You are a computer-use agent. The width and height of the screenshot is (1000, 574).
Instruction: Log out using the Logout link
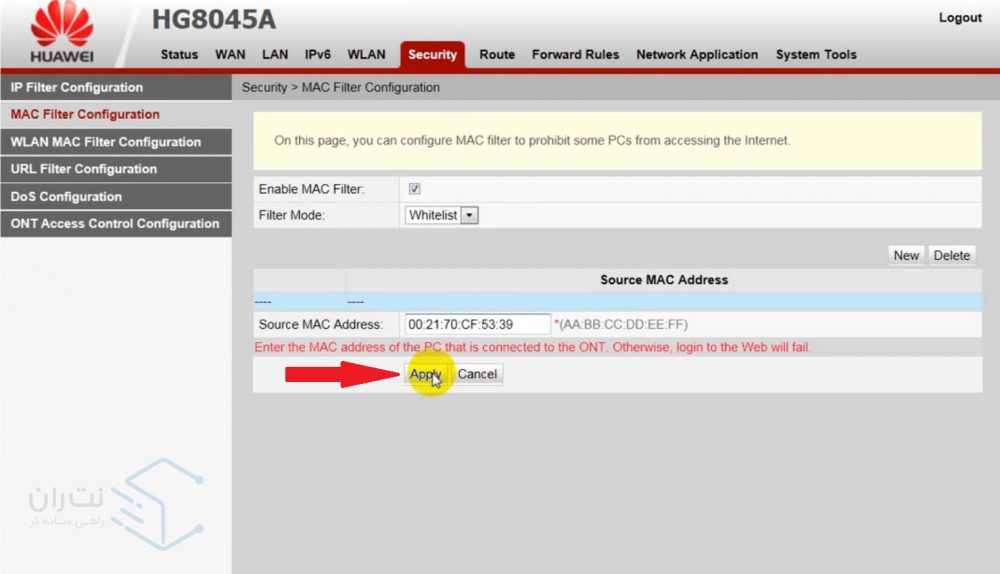pos(961,18)
